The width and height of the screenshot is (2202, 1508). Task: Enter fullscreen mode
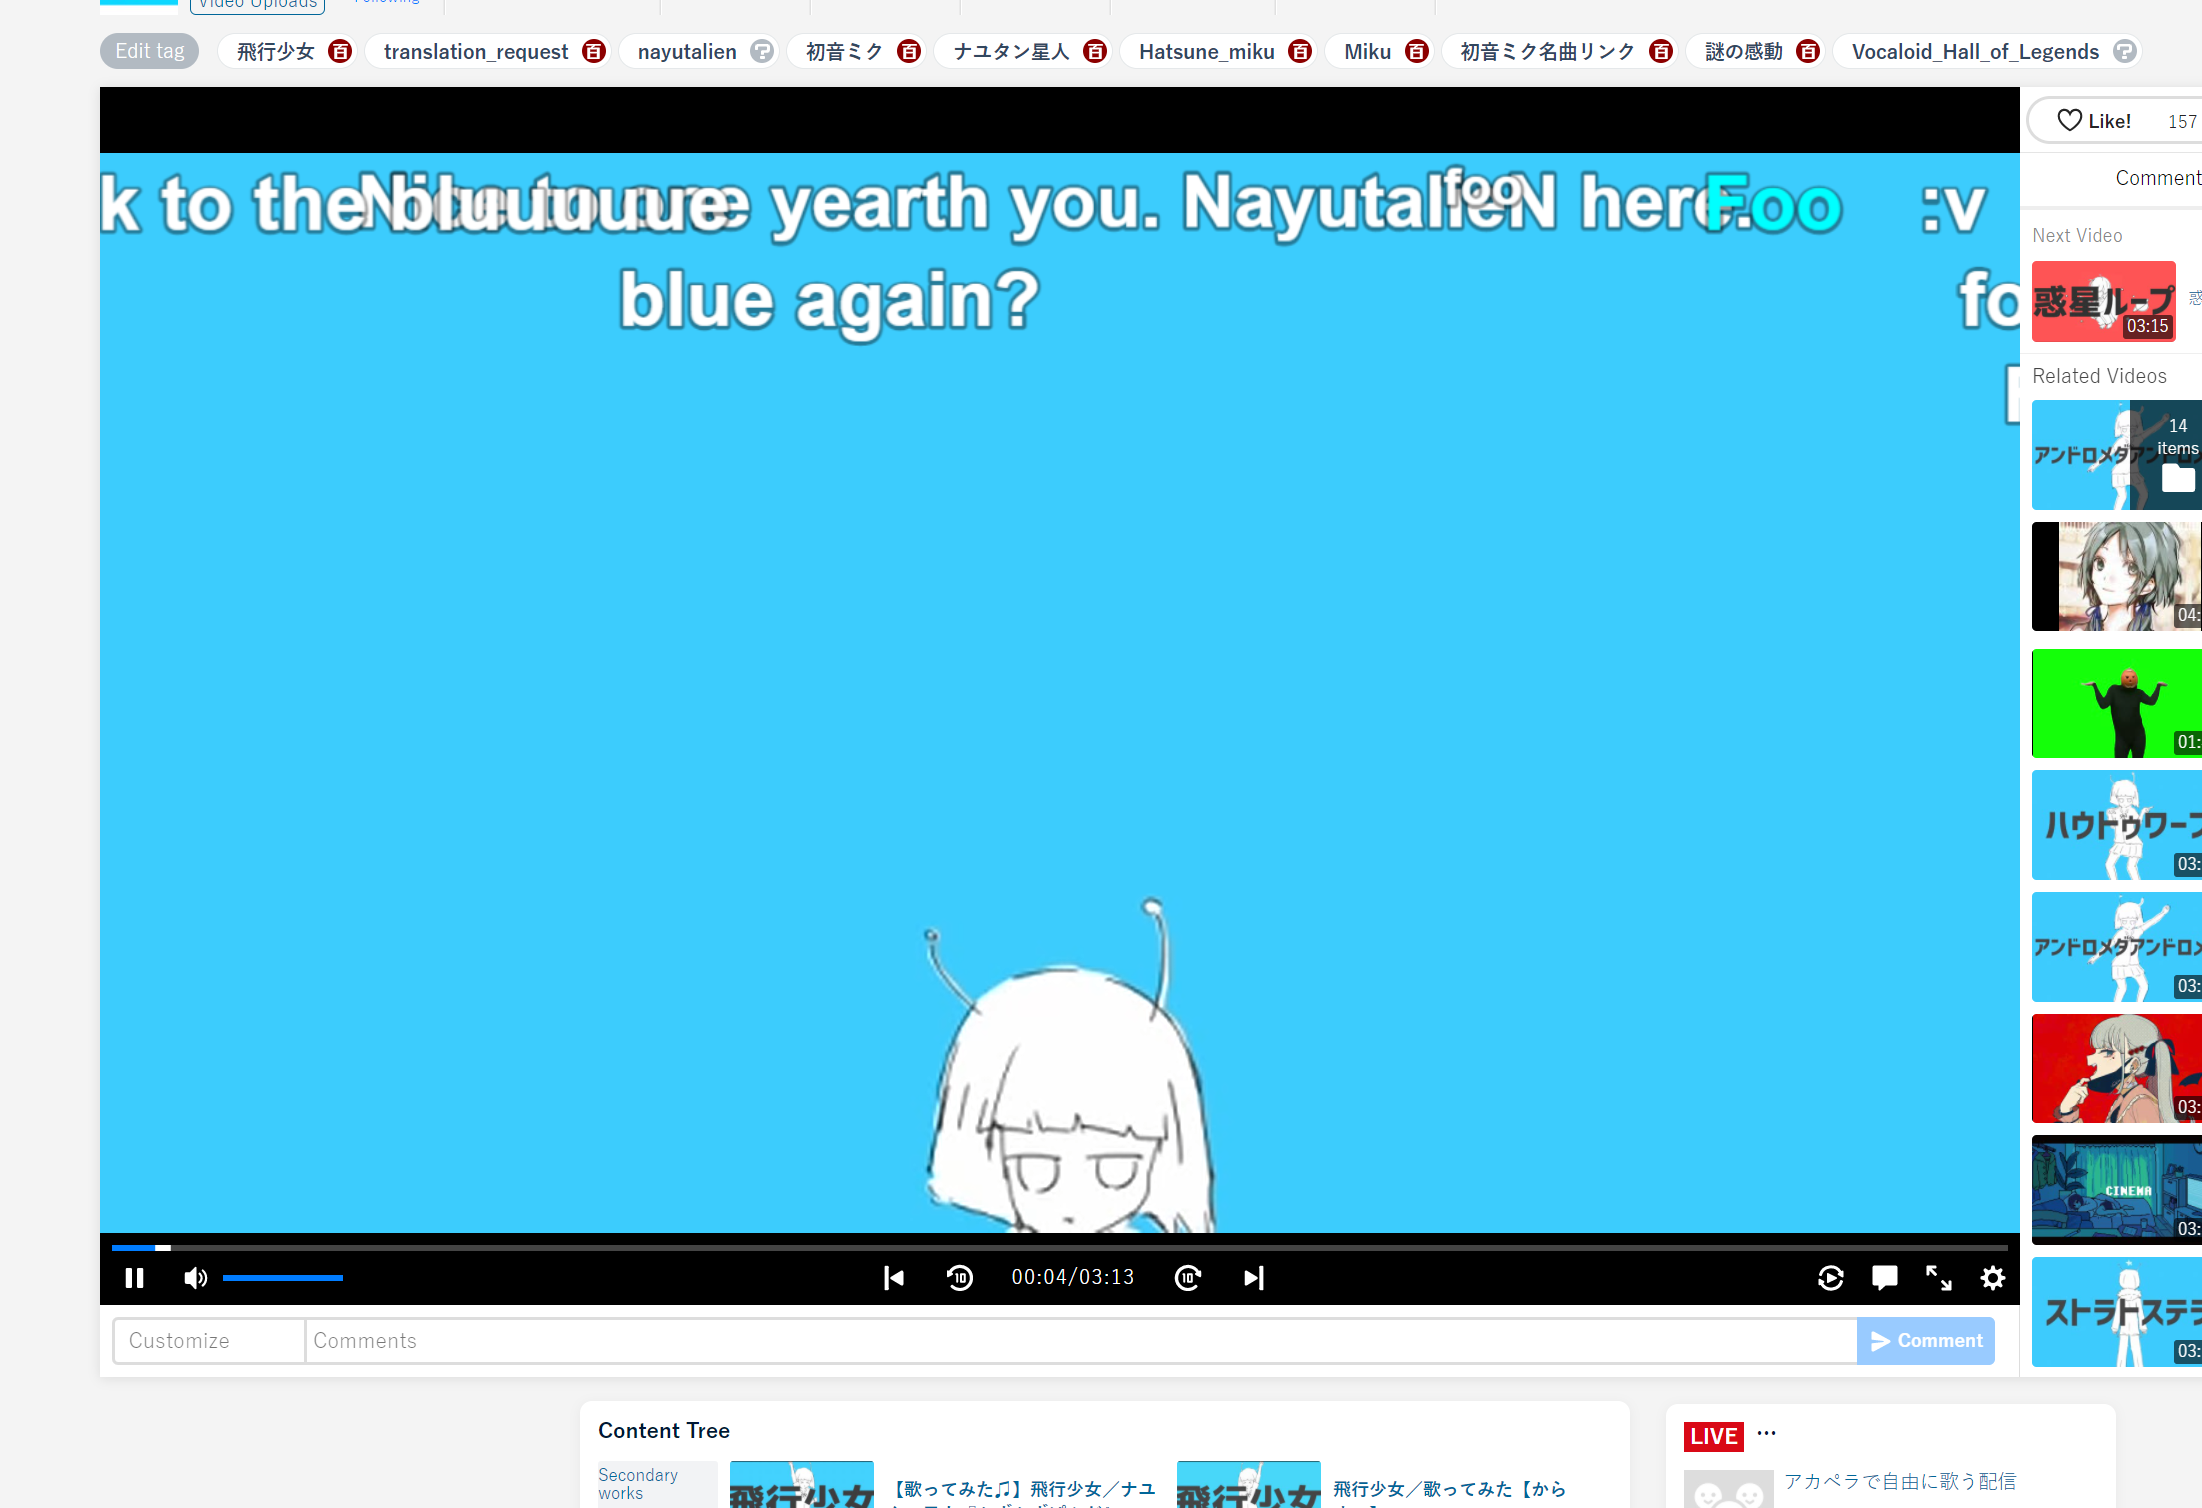coord(1938,1278)
